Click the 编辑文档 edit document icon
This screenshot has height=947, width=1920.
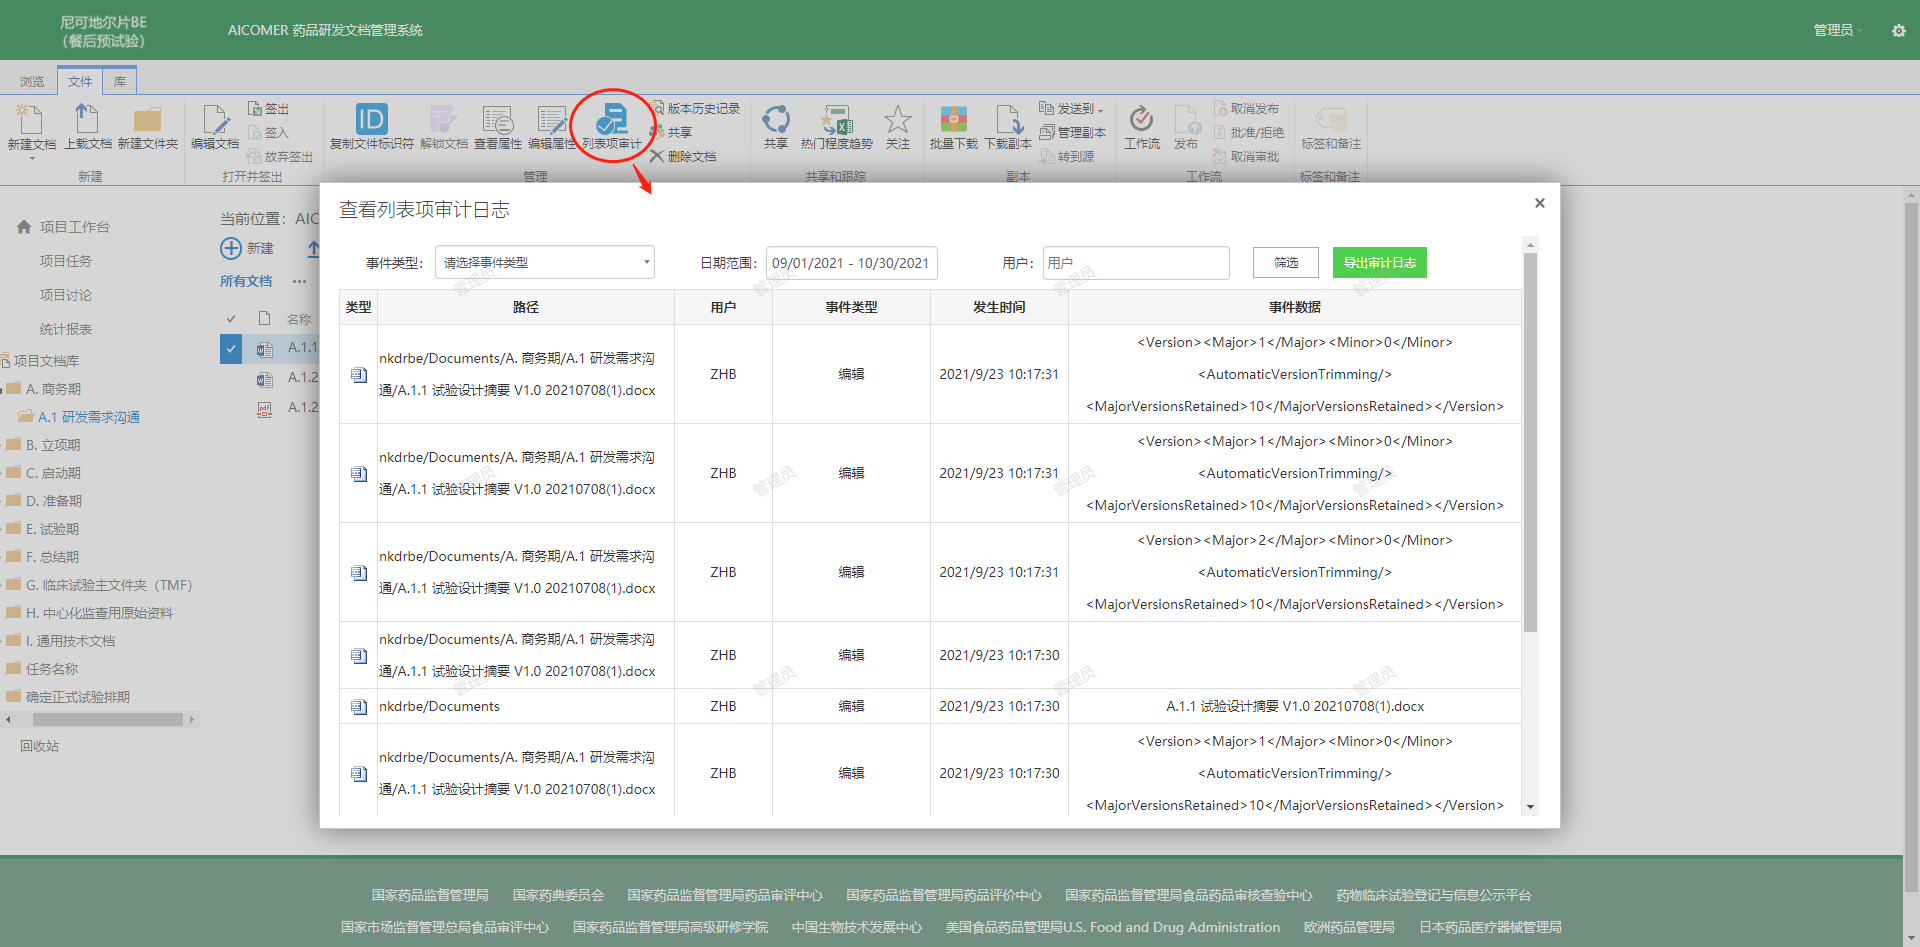point(215,120)
